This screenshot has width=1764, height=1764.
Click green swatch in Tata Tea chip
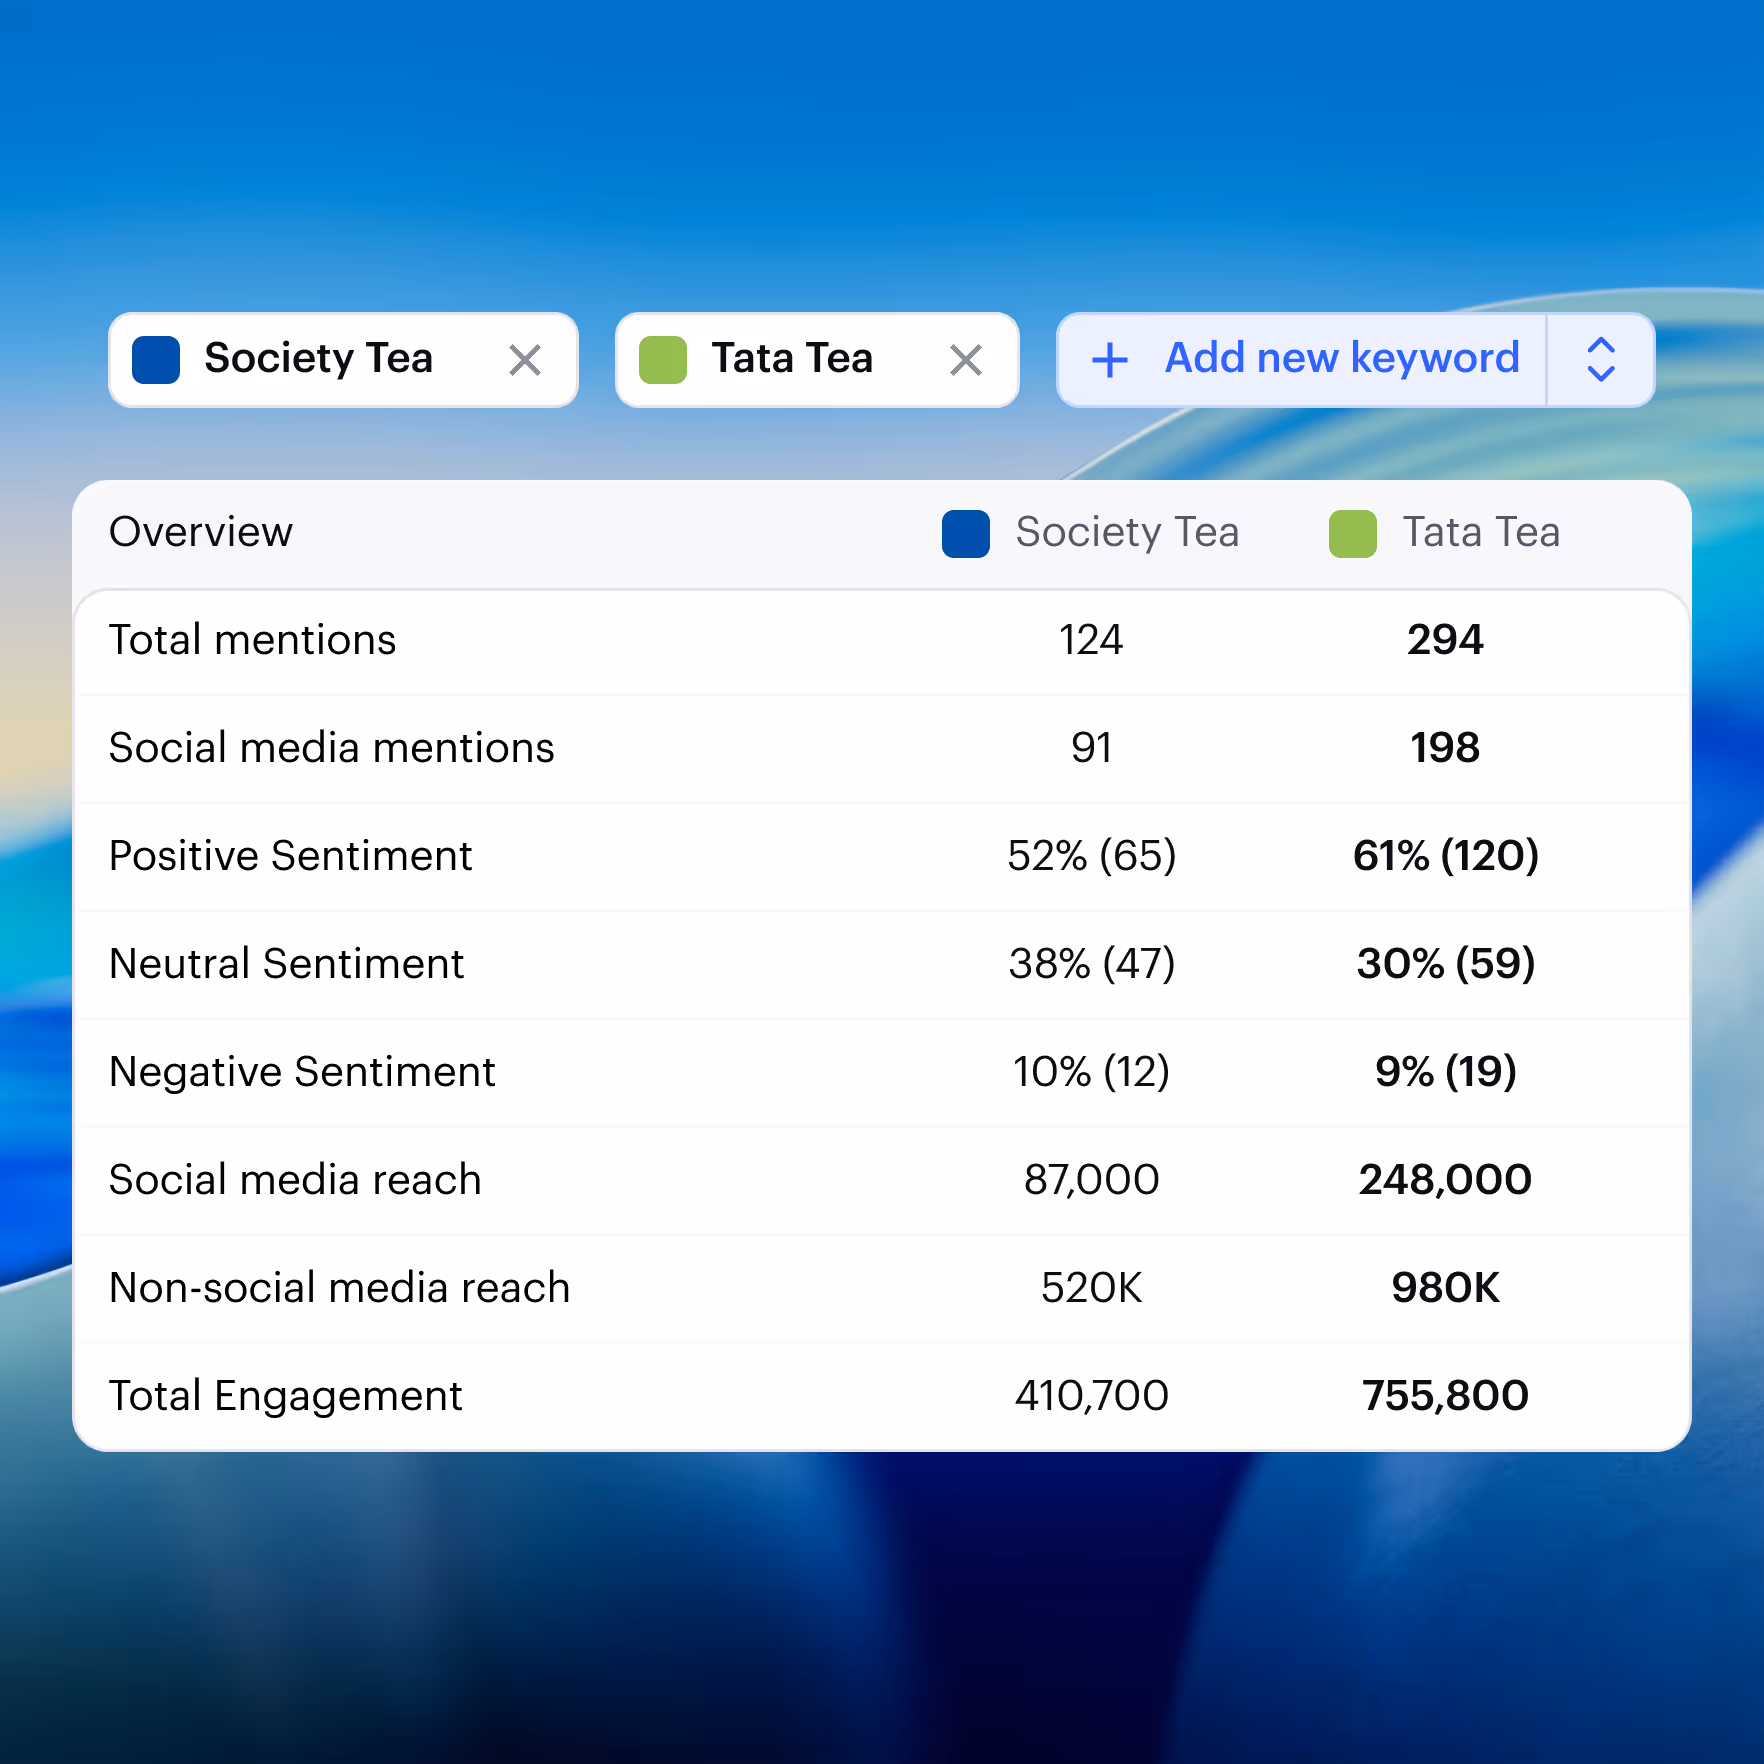pyautogui.click(x=663, y=360)
